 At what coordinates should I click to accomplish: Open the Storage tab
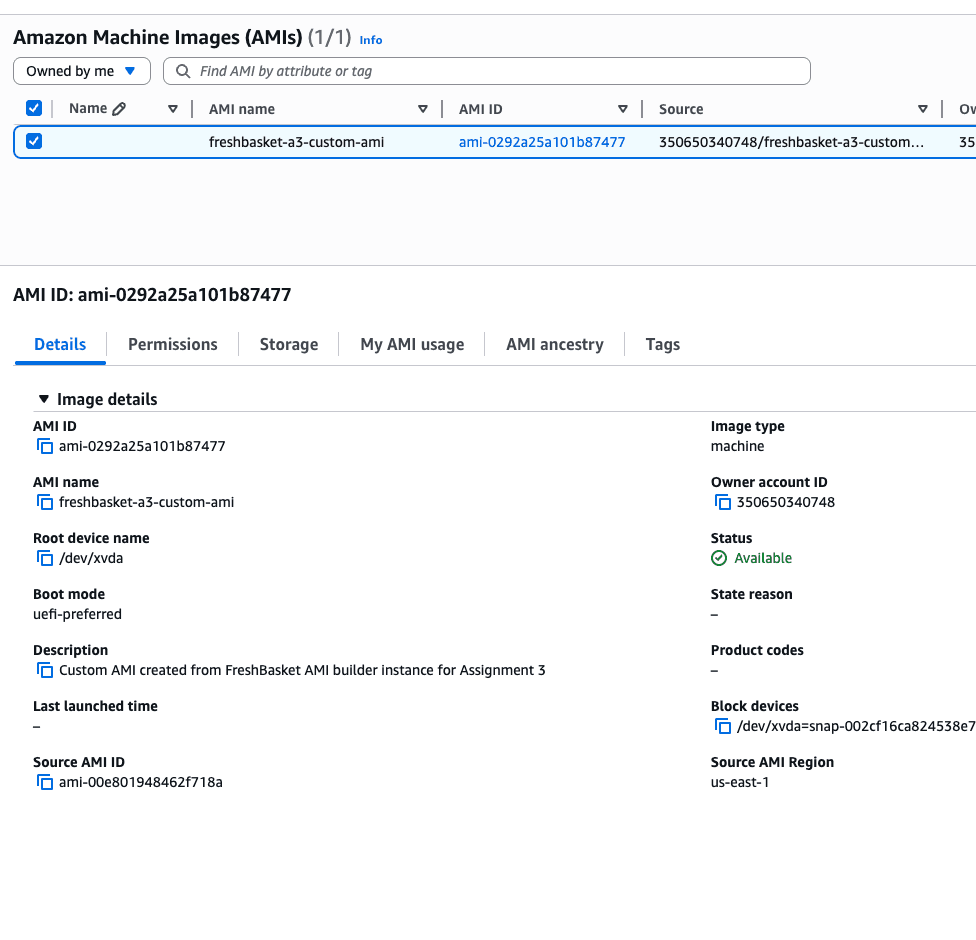289,344
